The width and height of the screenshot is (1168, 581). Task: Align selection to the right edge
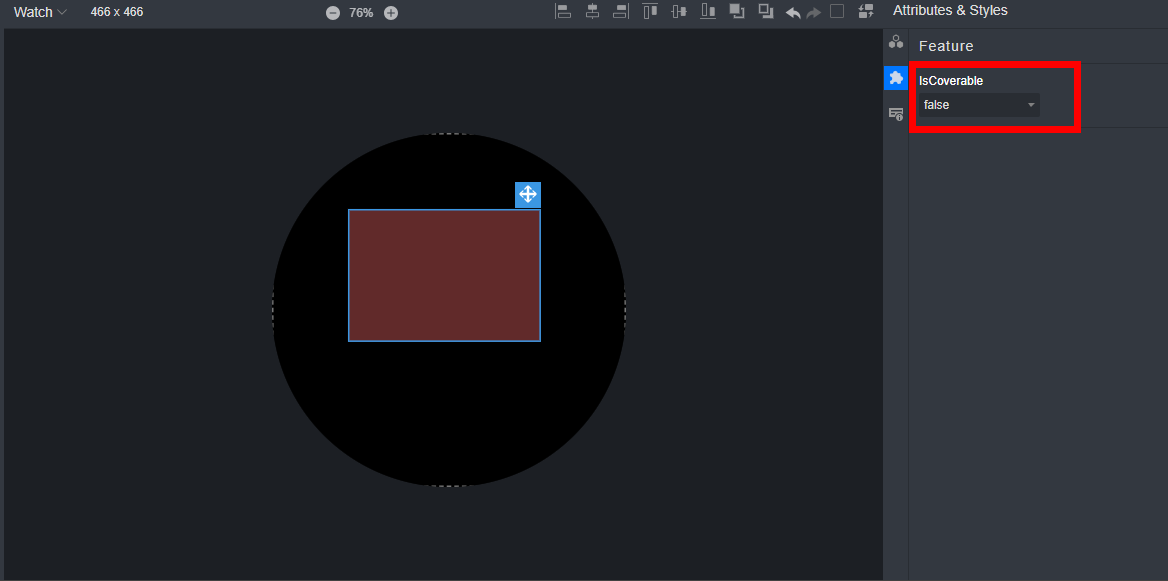pyautogui.click(x=621, y=12)
